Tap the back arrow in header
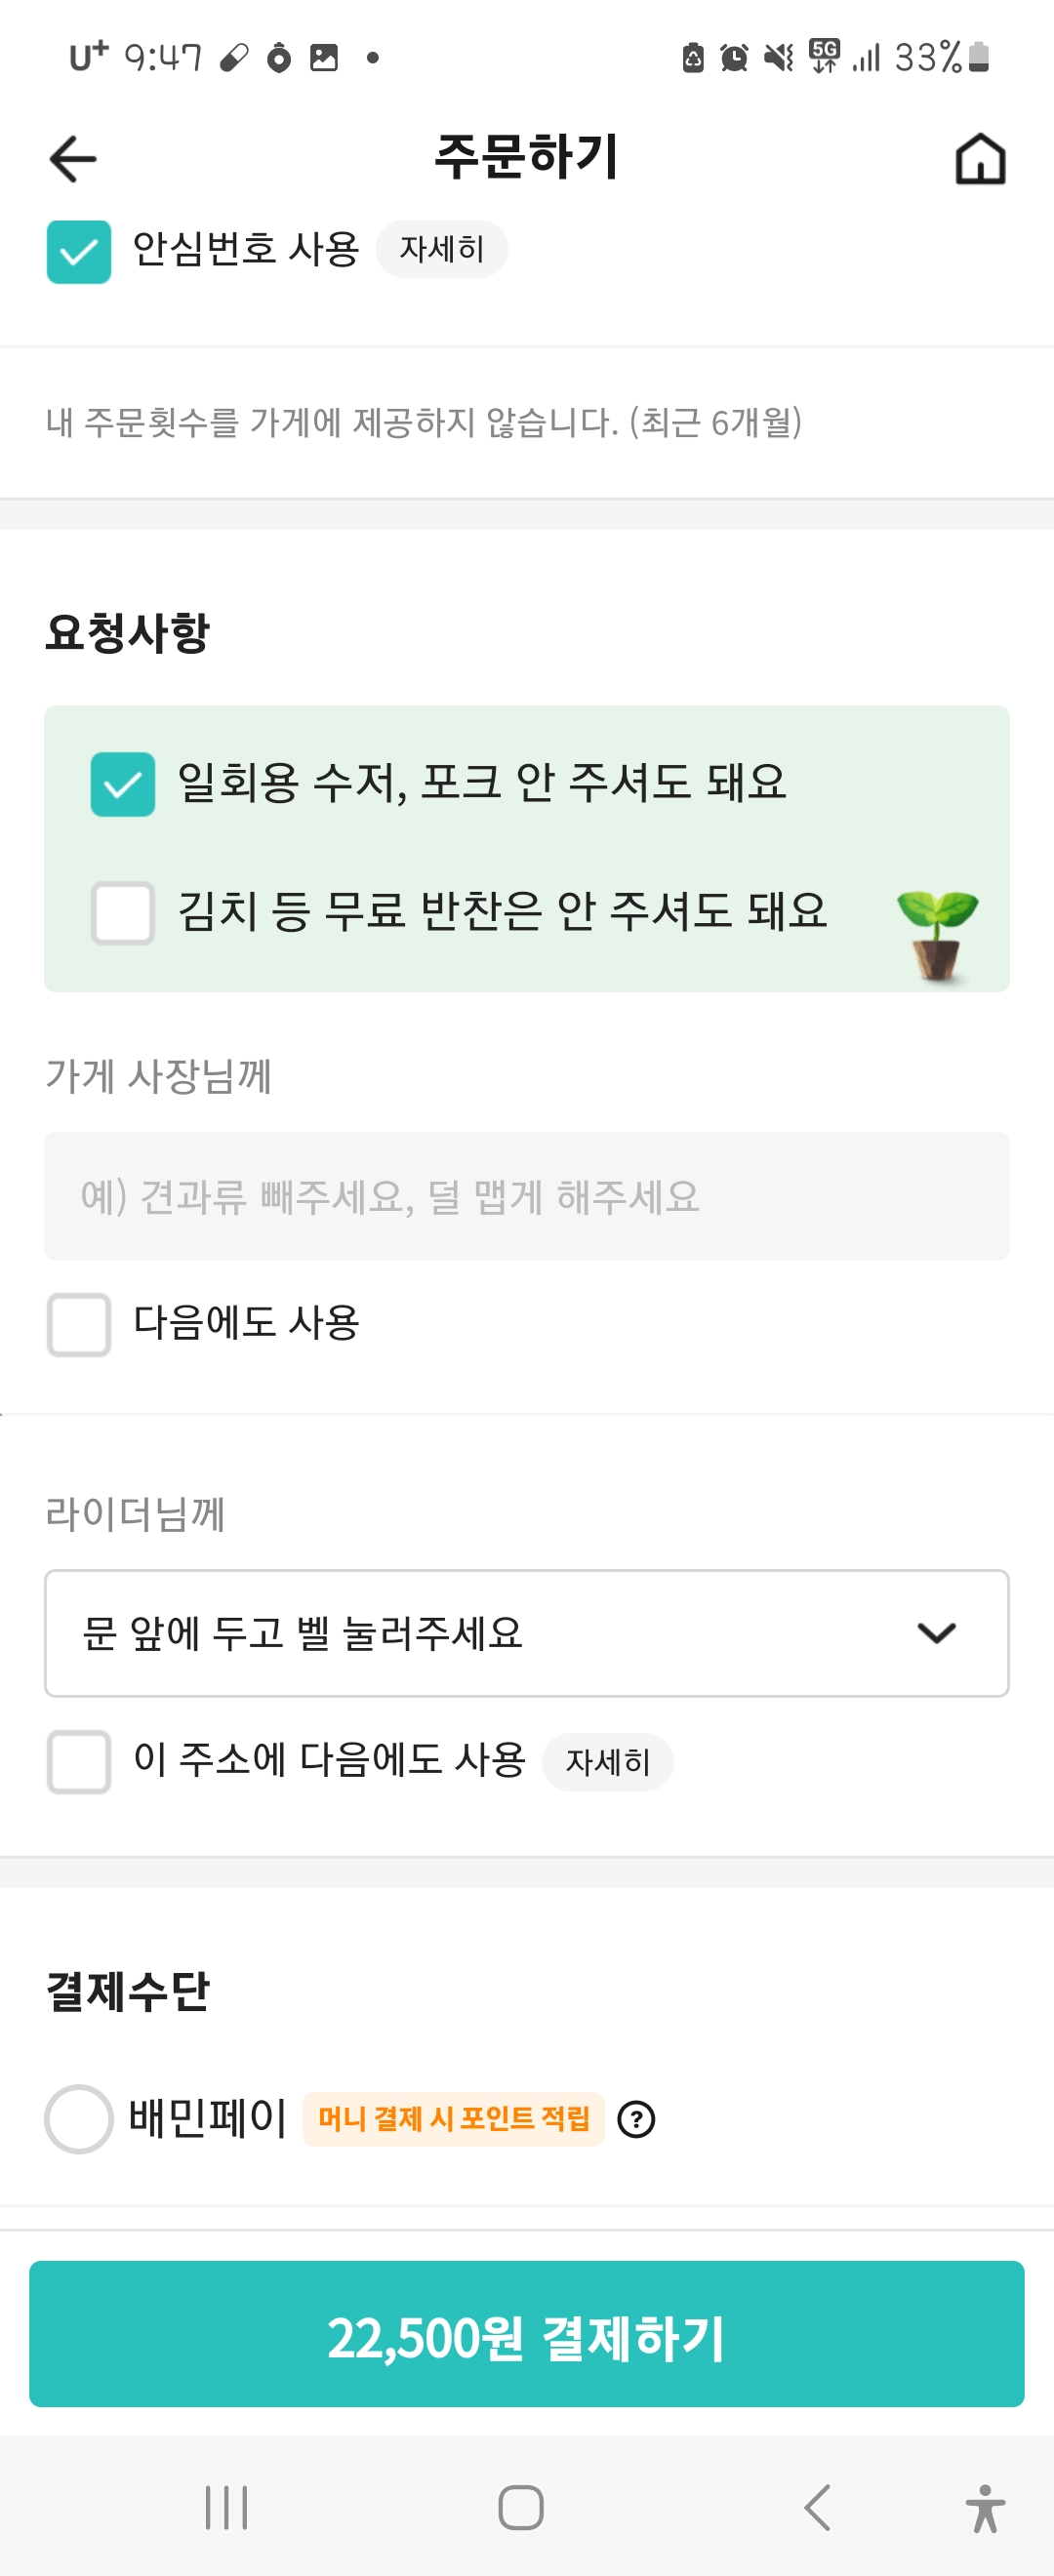Screen dimensions: 1054x2576 click(73, 159)
